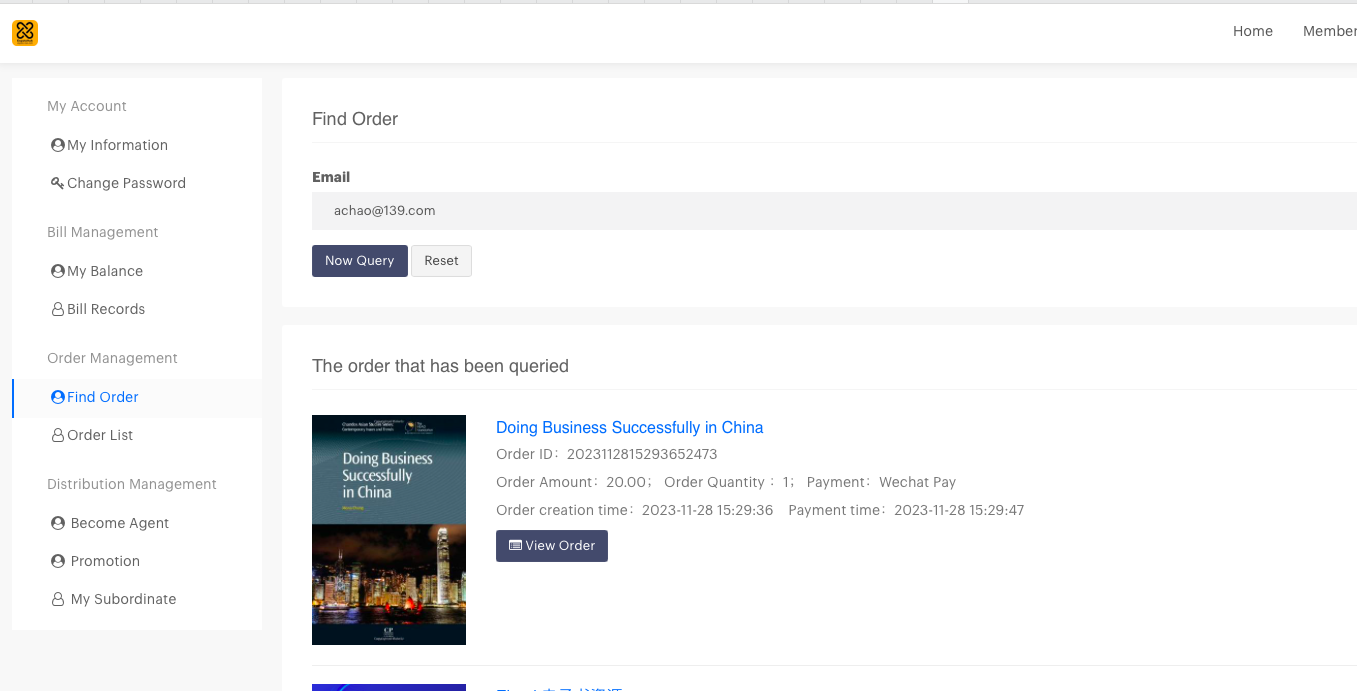The width and height of the screenshot is (1357, 691).
Task: Open the second order's book cover thumbnail
Action: coord(389,687)
